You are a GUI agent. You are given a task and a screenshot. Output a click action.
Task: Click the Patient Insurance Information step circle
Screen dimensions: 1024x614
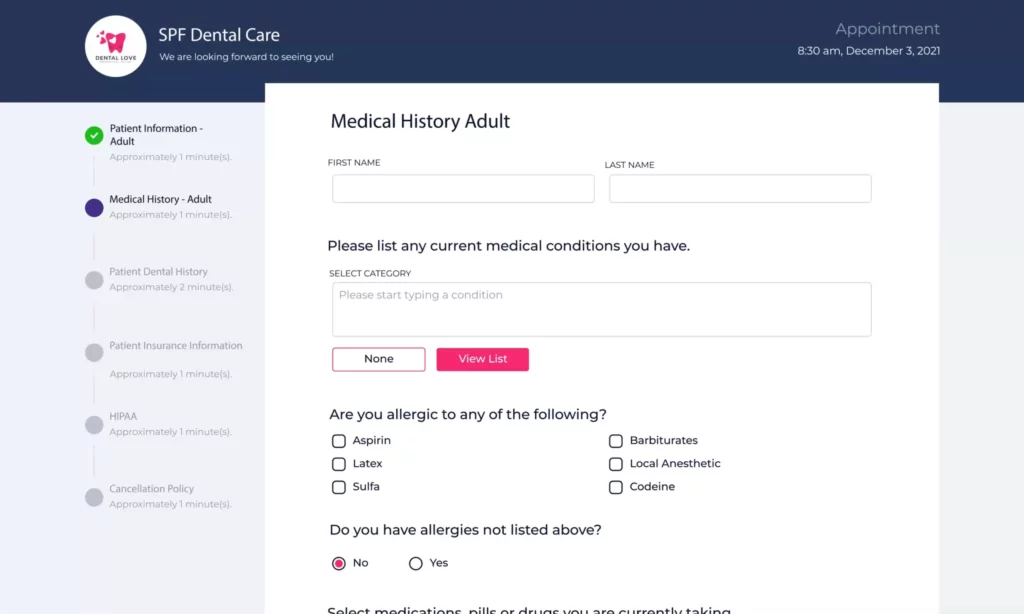(x=94, y=352)
